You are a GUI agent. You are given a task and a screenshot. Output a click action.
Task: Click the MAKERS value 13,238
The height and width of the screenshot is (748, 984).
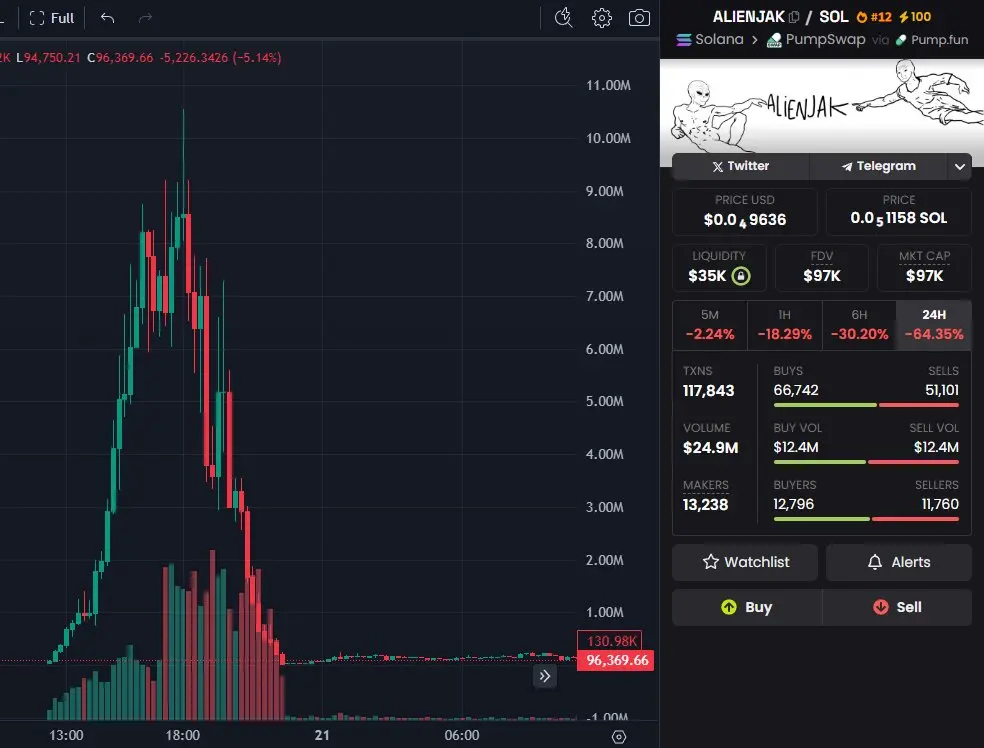705,505
